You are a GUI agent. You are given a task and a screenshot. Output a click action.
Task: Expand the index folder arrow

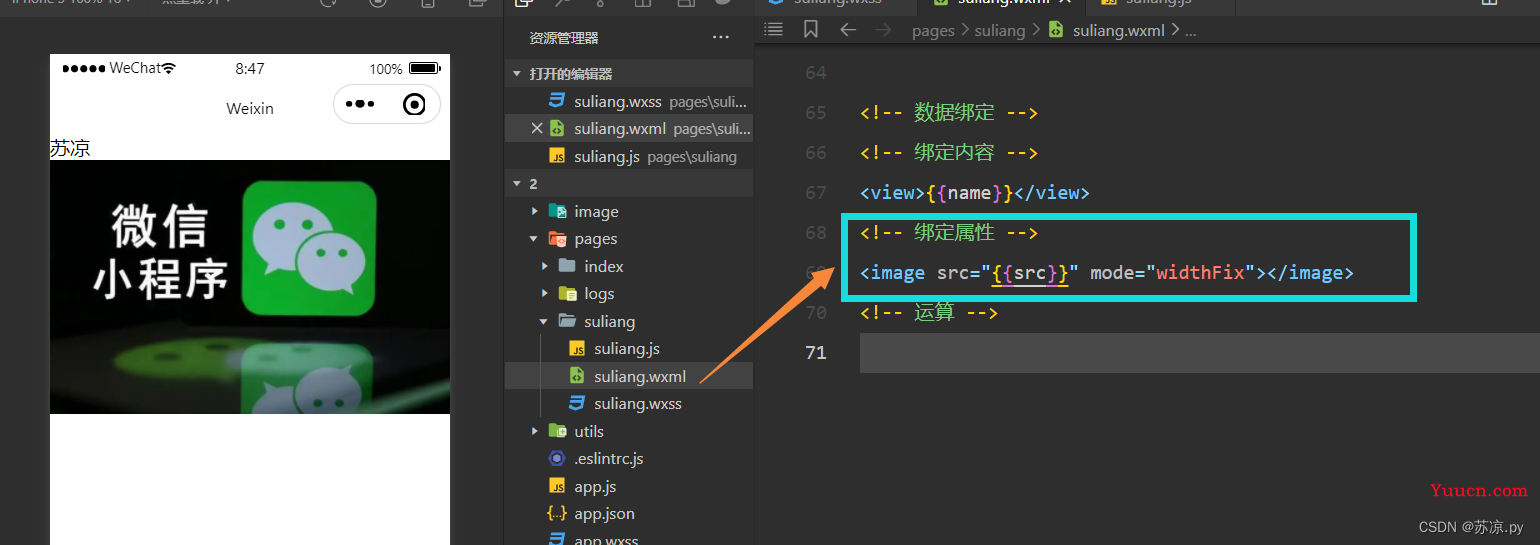click(545, 266)
